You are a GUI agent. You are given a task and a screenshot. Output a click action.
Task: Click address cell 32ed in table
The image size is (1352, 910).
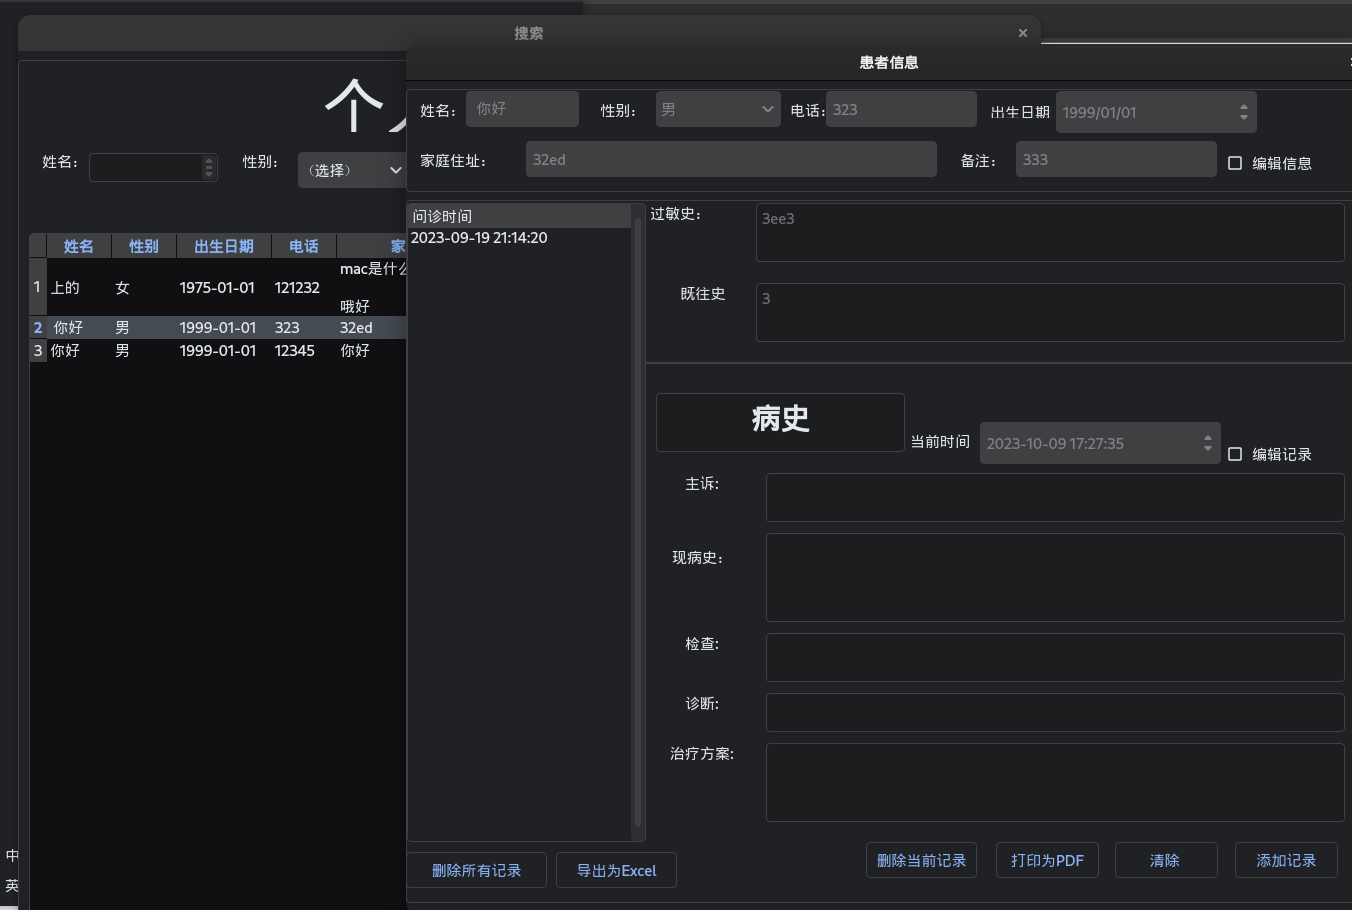click(x=371, y=328)
